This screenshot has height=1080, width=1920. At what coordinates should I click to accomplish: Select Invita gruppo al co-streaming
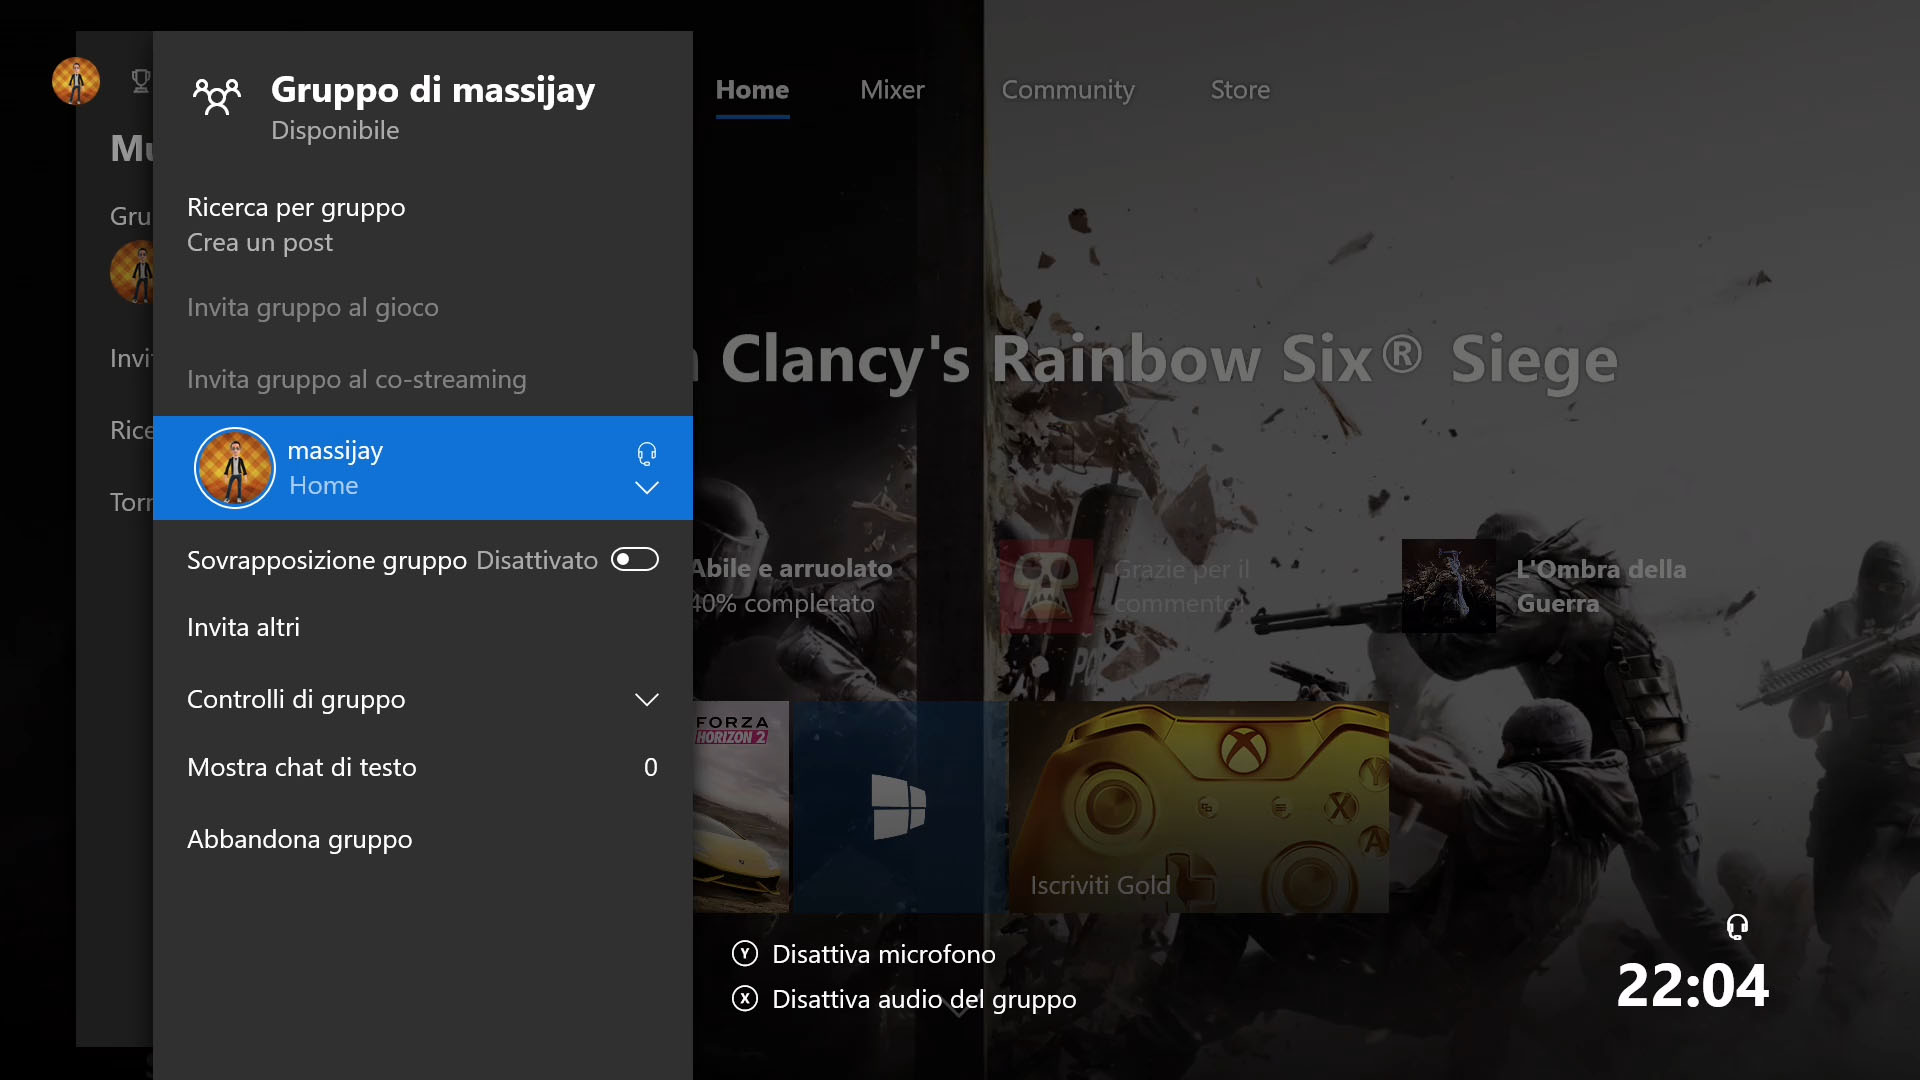click(x=423, y=379)
